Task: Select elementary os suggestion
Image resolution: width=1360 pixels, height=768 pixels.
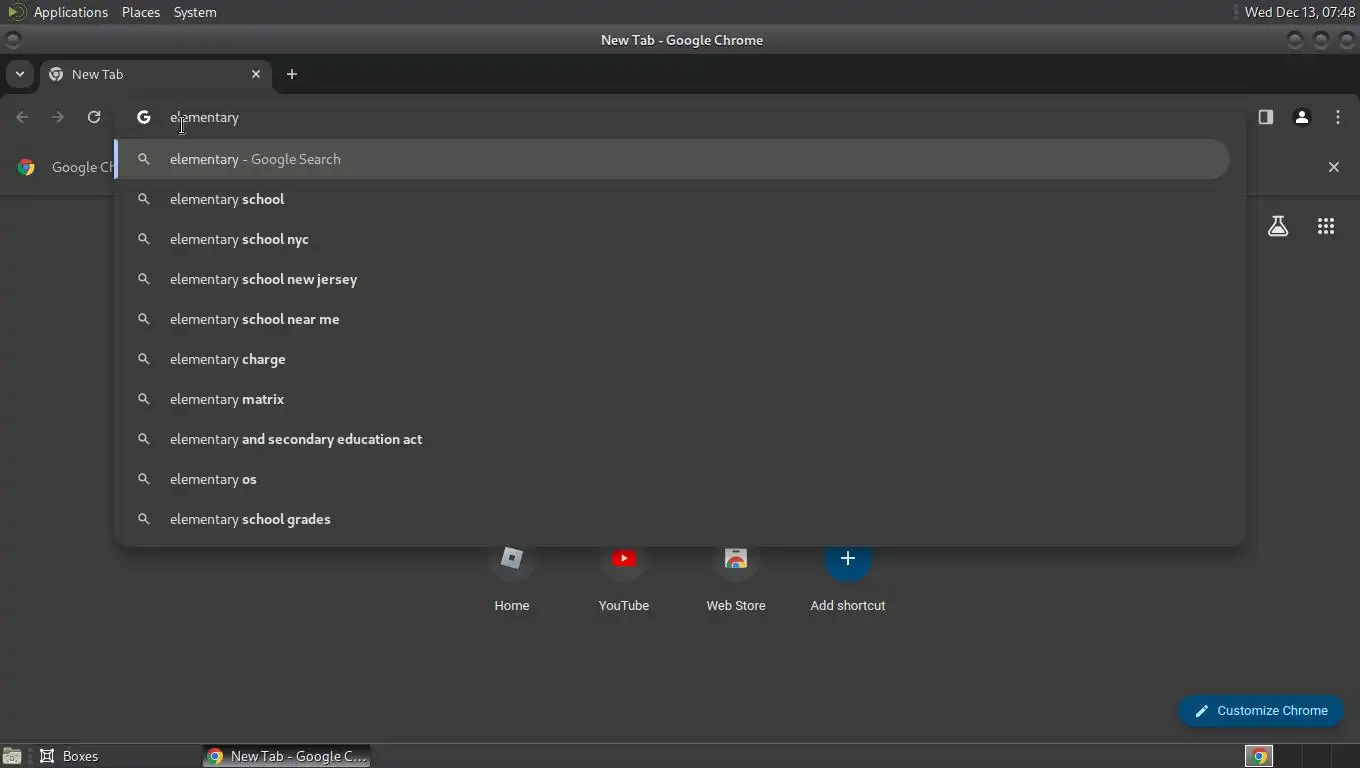Action: [x=672, y=479]
